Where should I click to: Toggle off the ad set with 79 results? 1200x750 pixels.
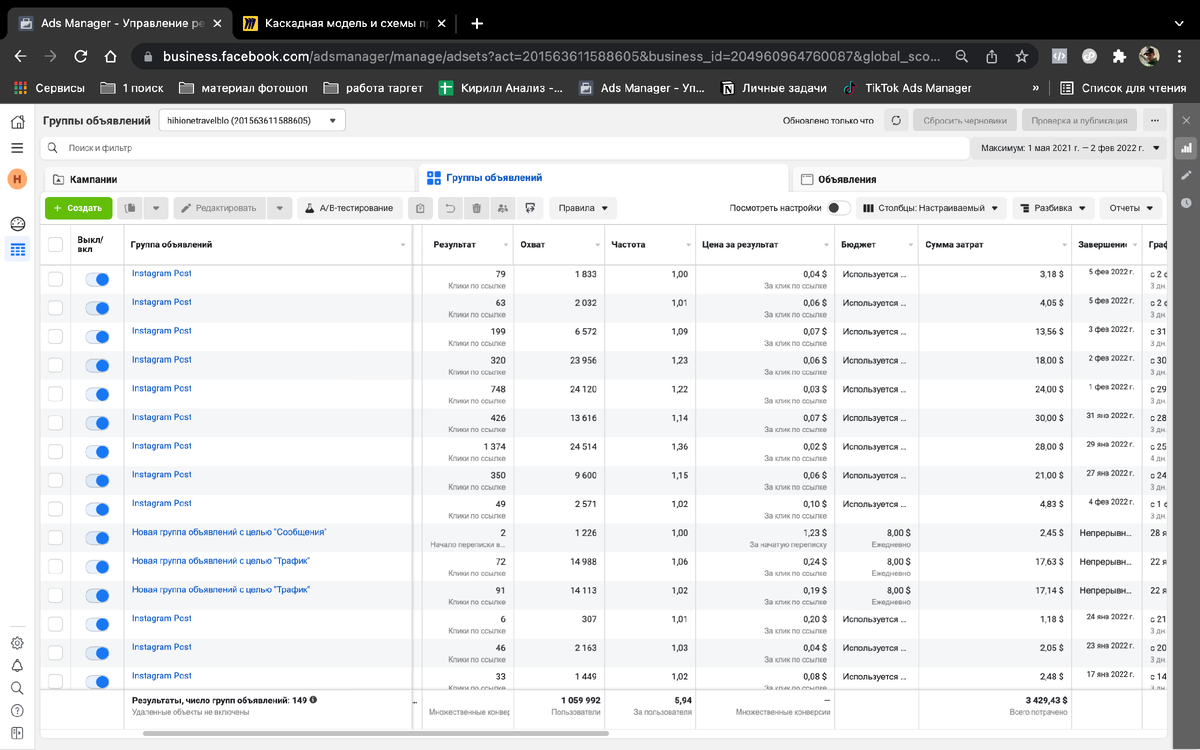(x=97, y=280)
